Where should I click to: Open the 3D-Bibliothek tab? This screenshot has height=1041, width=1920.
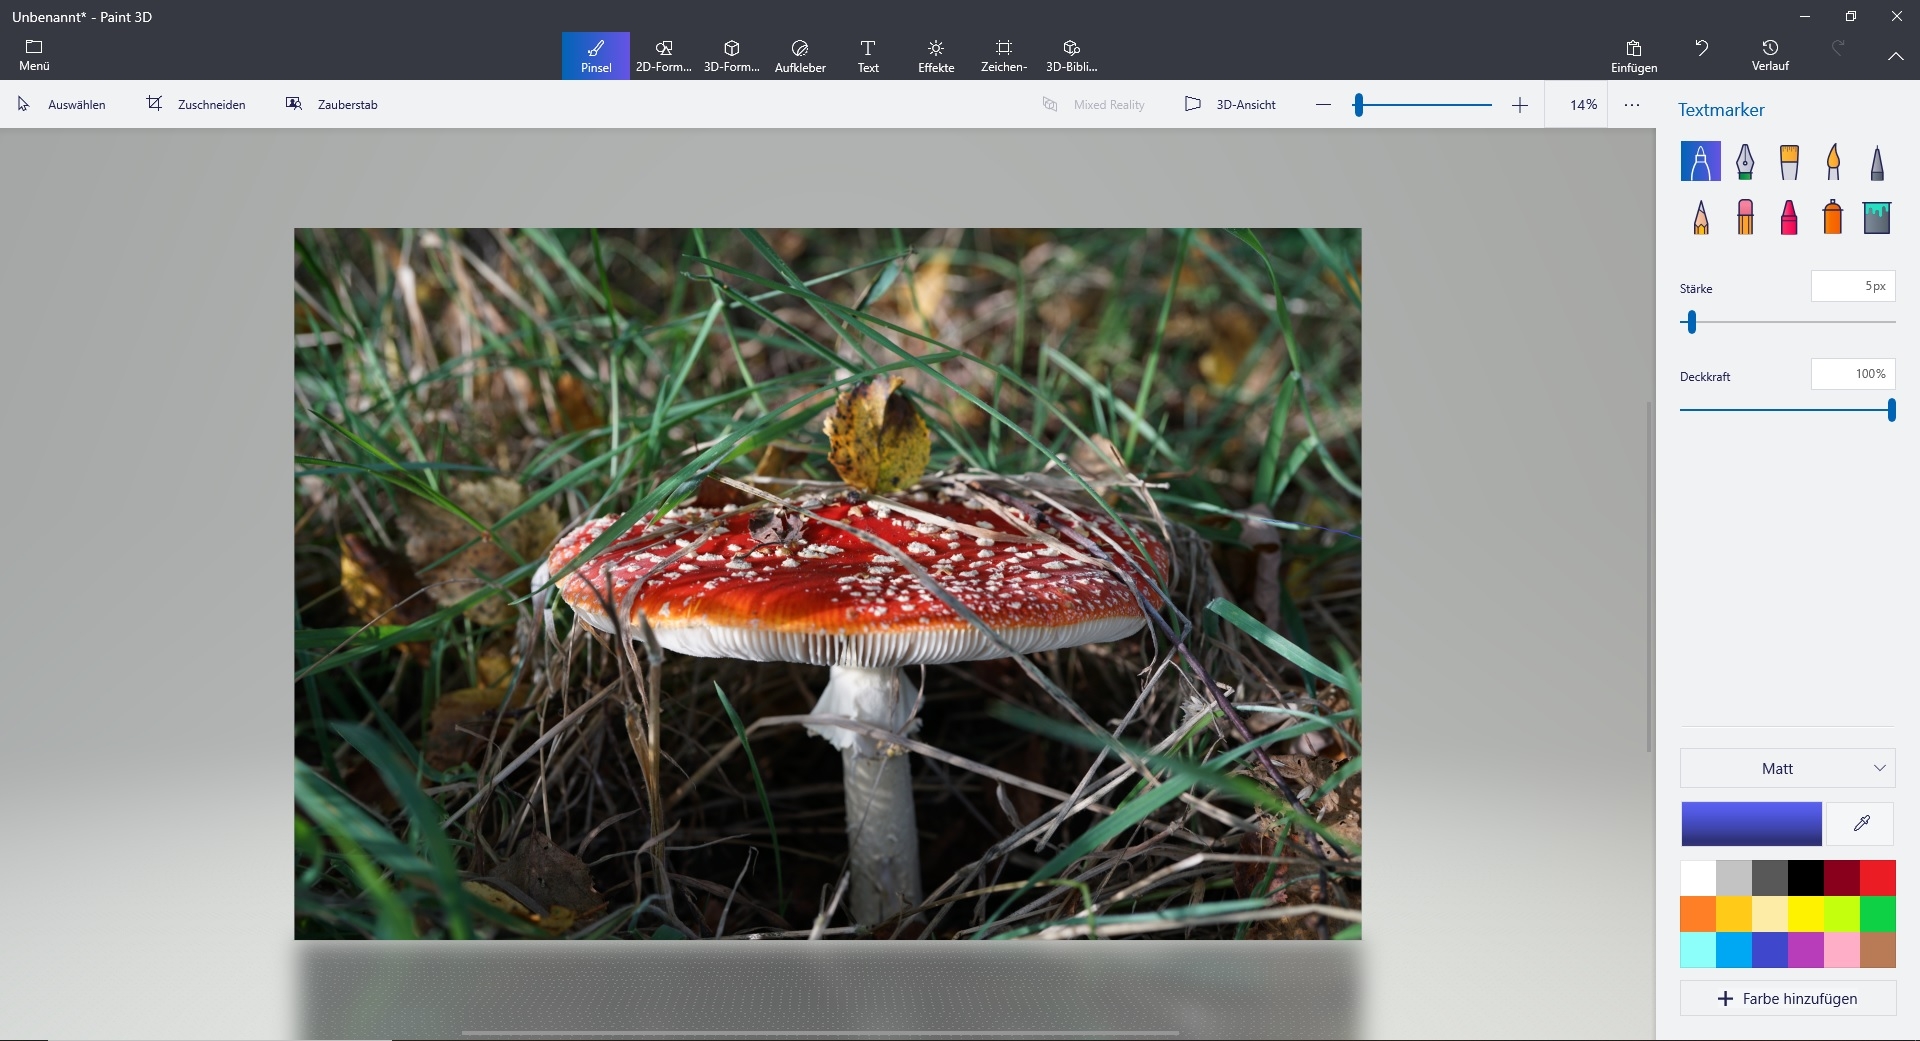coord(1072,56)
